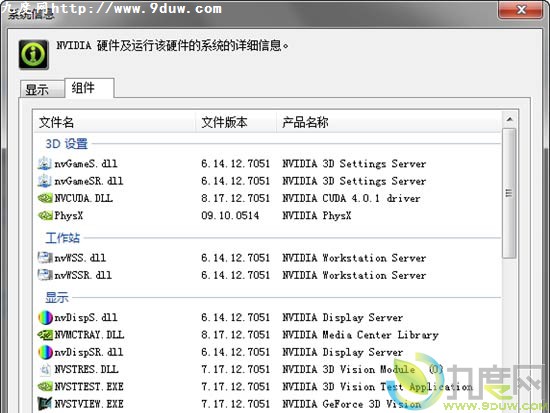Select the PhysX file name
The image size is (550, 413).
coord(69,215)
